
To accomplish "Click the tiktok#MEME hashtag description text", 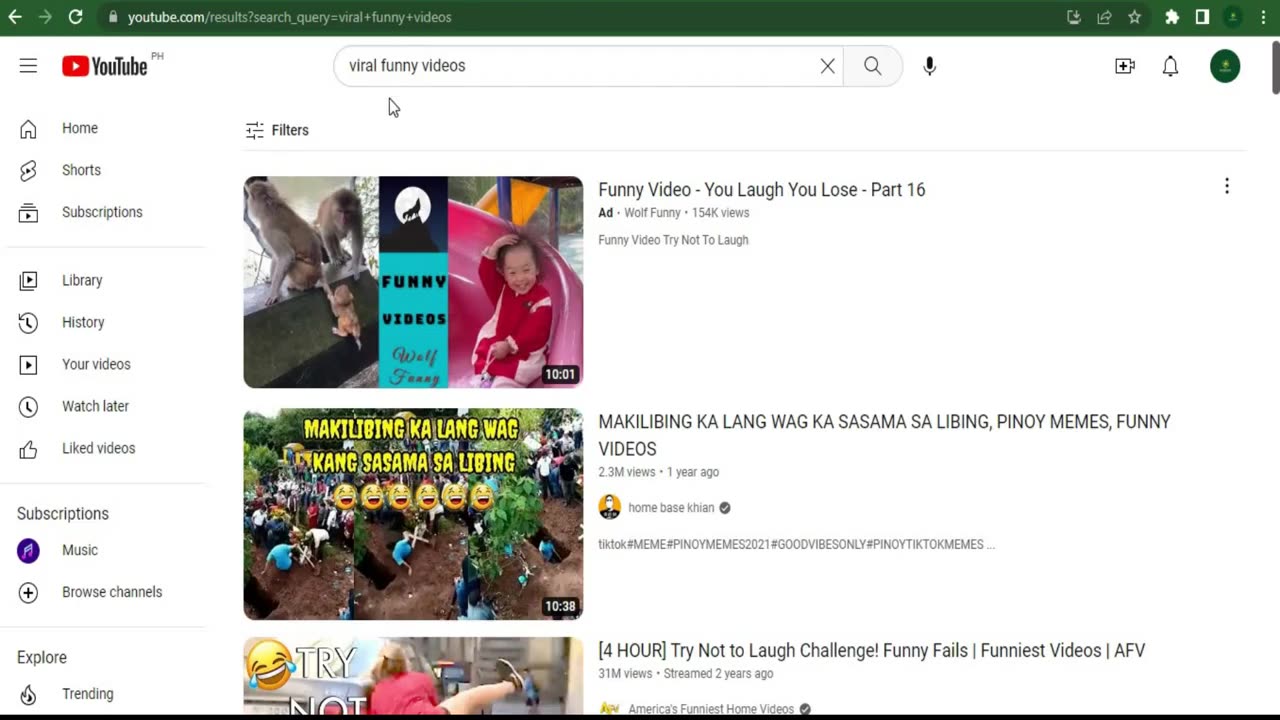I will (x=796, y=545).
